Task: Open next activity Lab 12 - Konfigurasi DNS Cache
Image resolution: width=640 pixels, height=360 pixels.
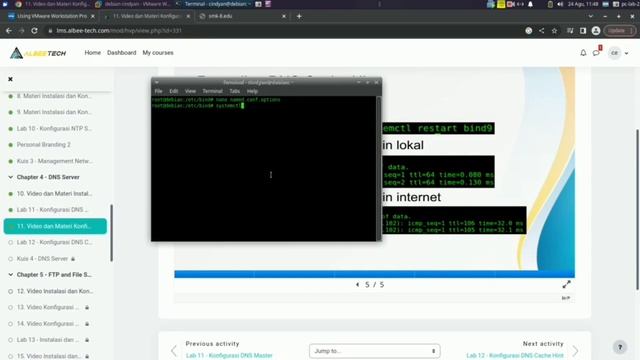Action: click(x=515, y=356)
